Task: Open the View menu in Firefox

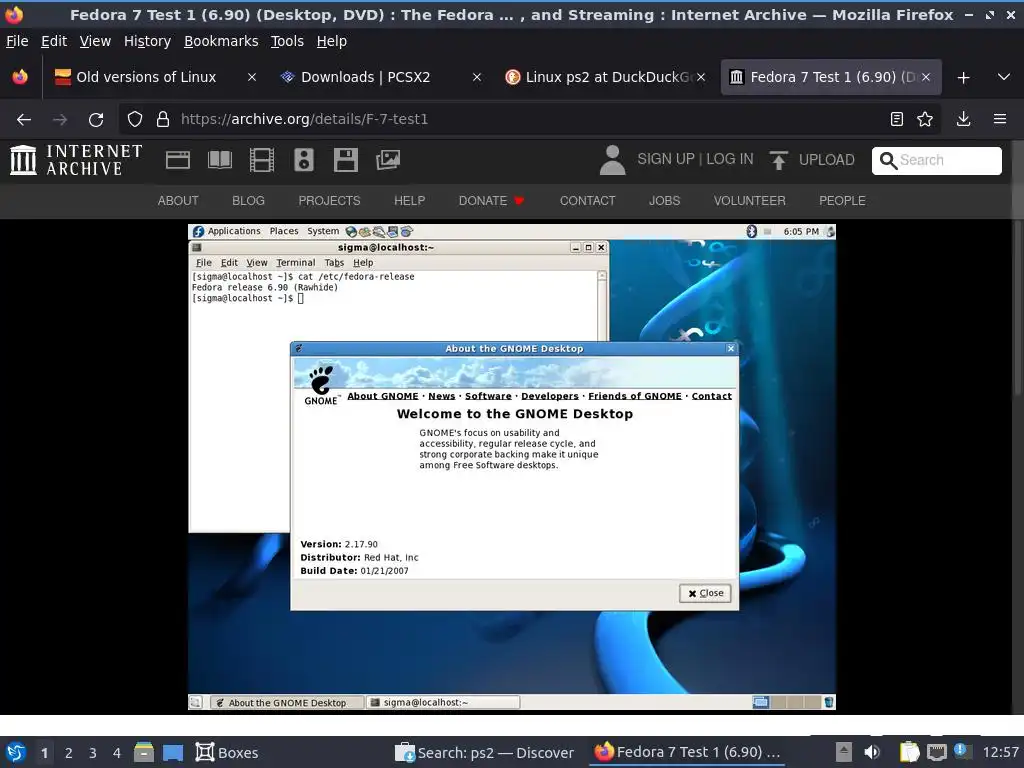Action: (x=95, y=41)
